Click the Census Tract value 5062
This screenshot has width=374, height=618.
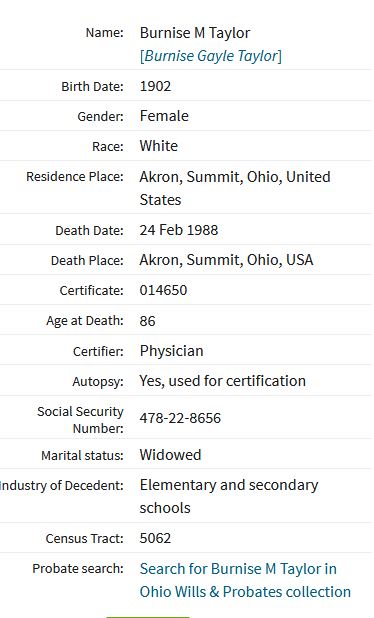click(x=155, y=538)
